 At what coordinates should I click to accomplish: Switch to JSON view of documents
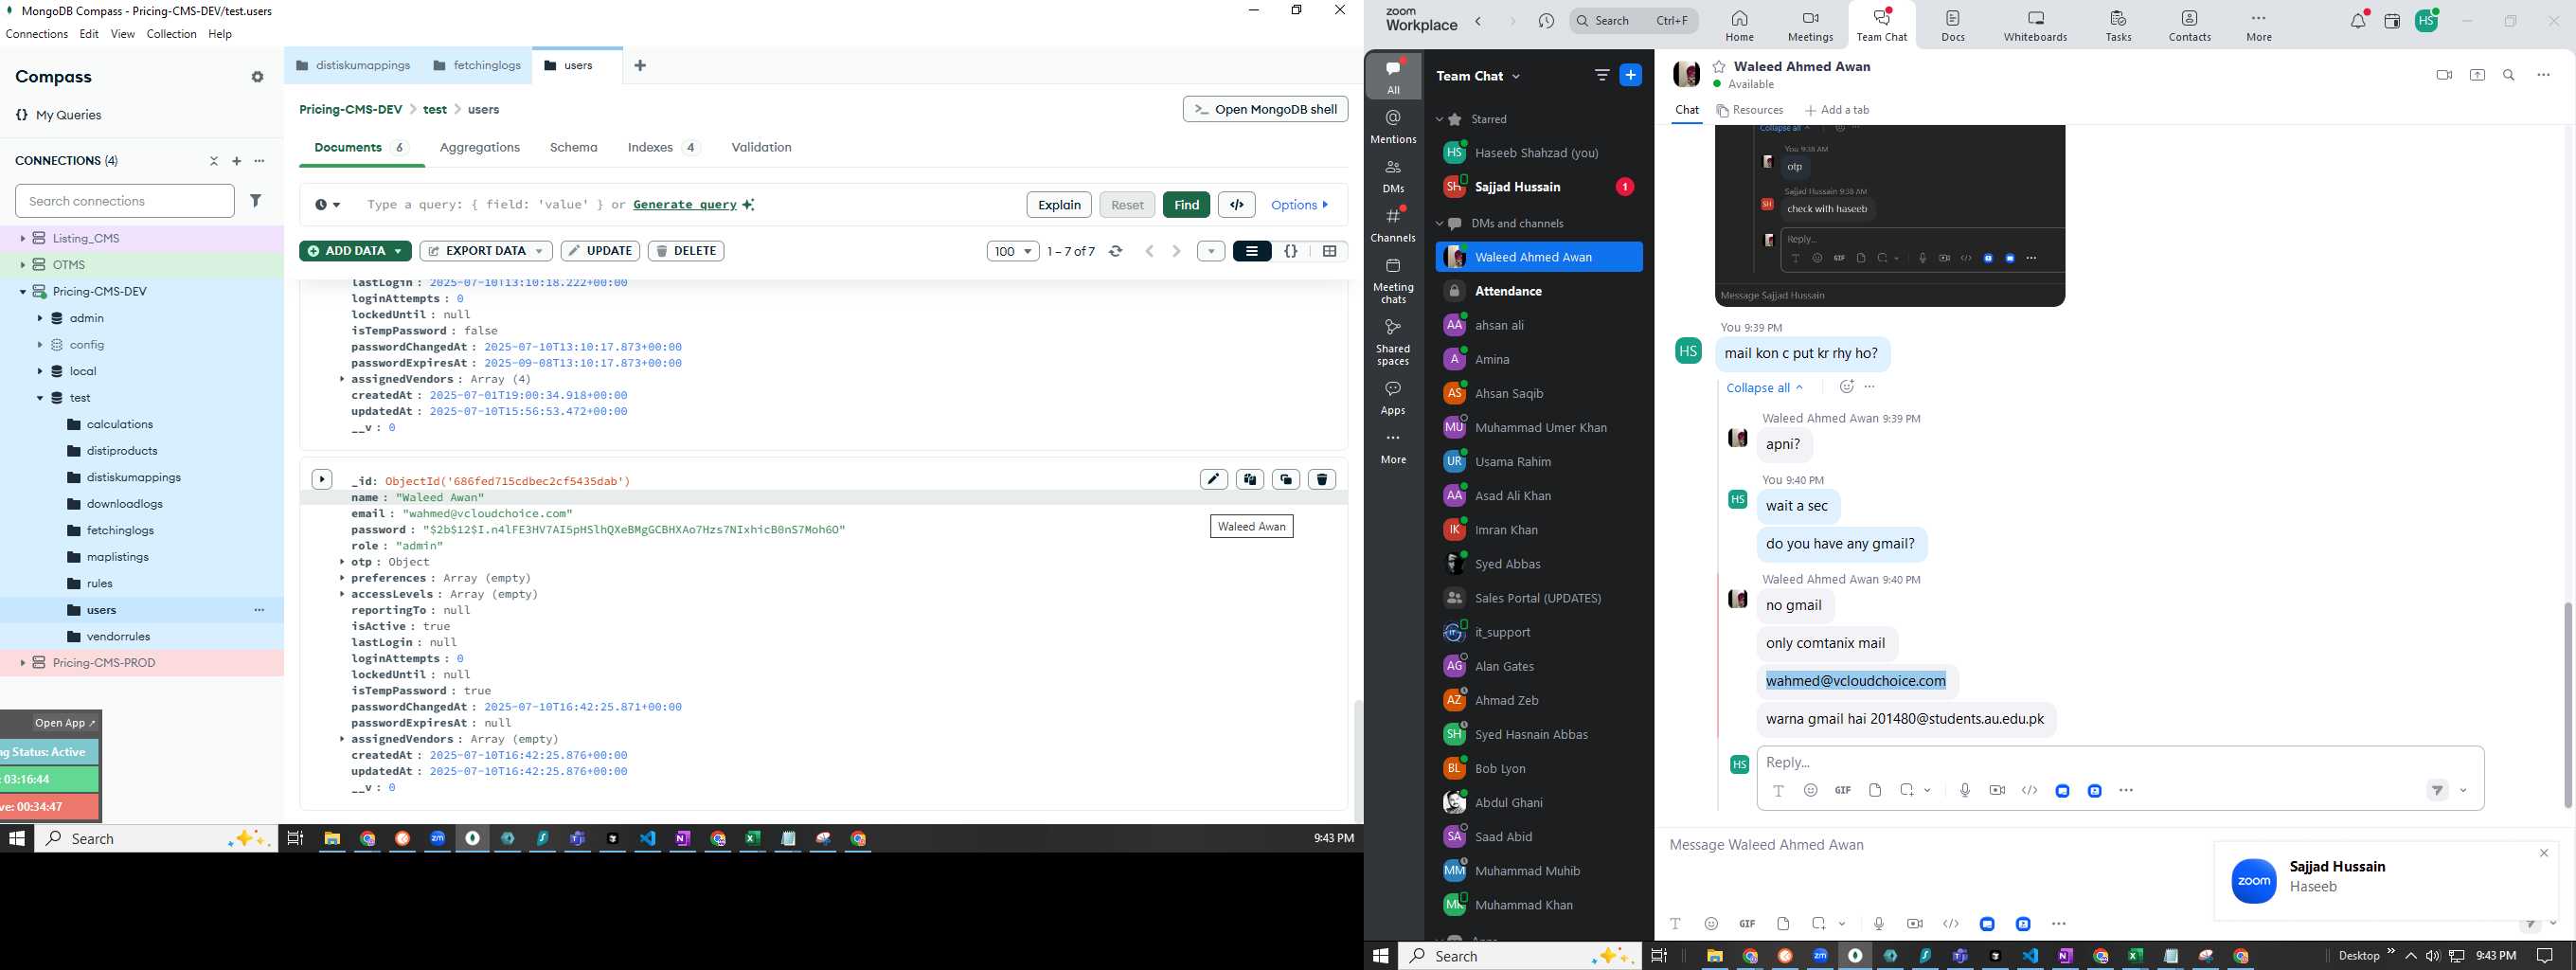1291,251
